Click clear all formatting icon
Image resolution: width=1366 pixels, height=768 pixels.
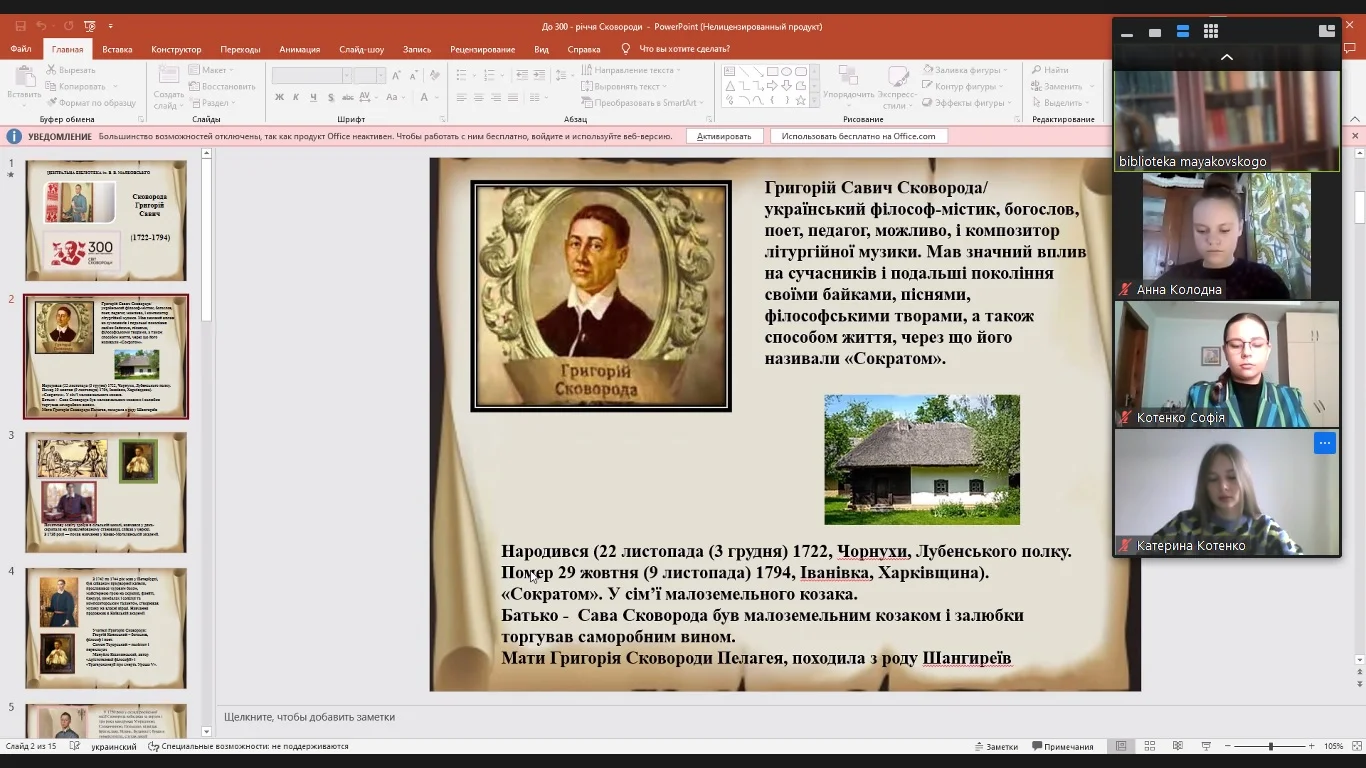(433, 76)
